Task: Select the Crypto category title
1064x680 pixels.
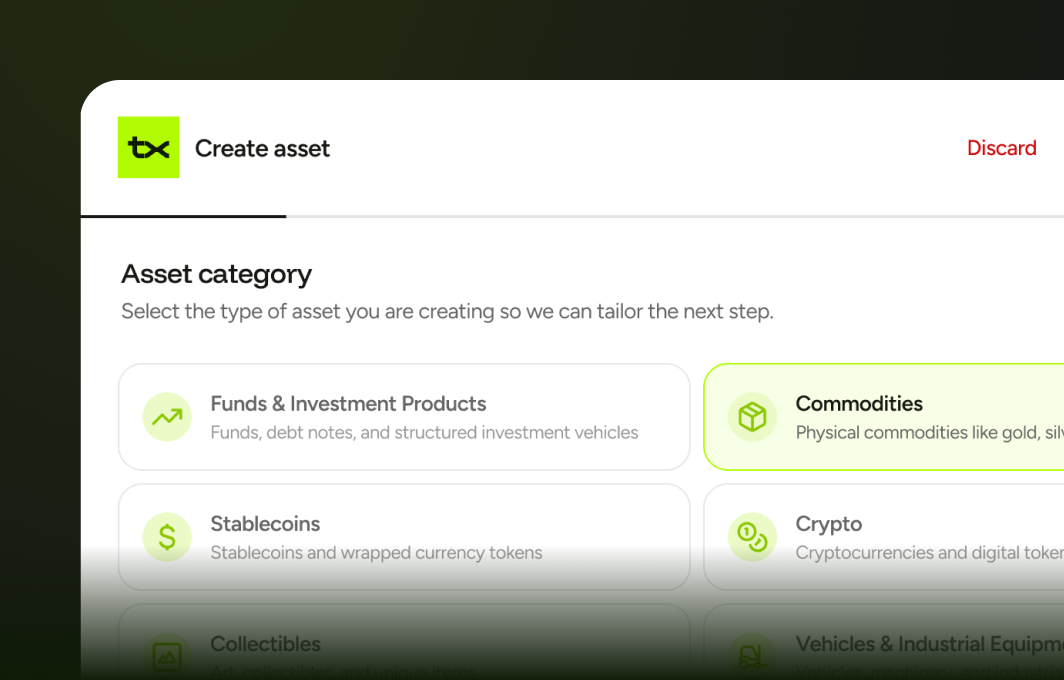Action: coord(829,524)
